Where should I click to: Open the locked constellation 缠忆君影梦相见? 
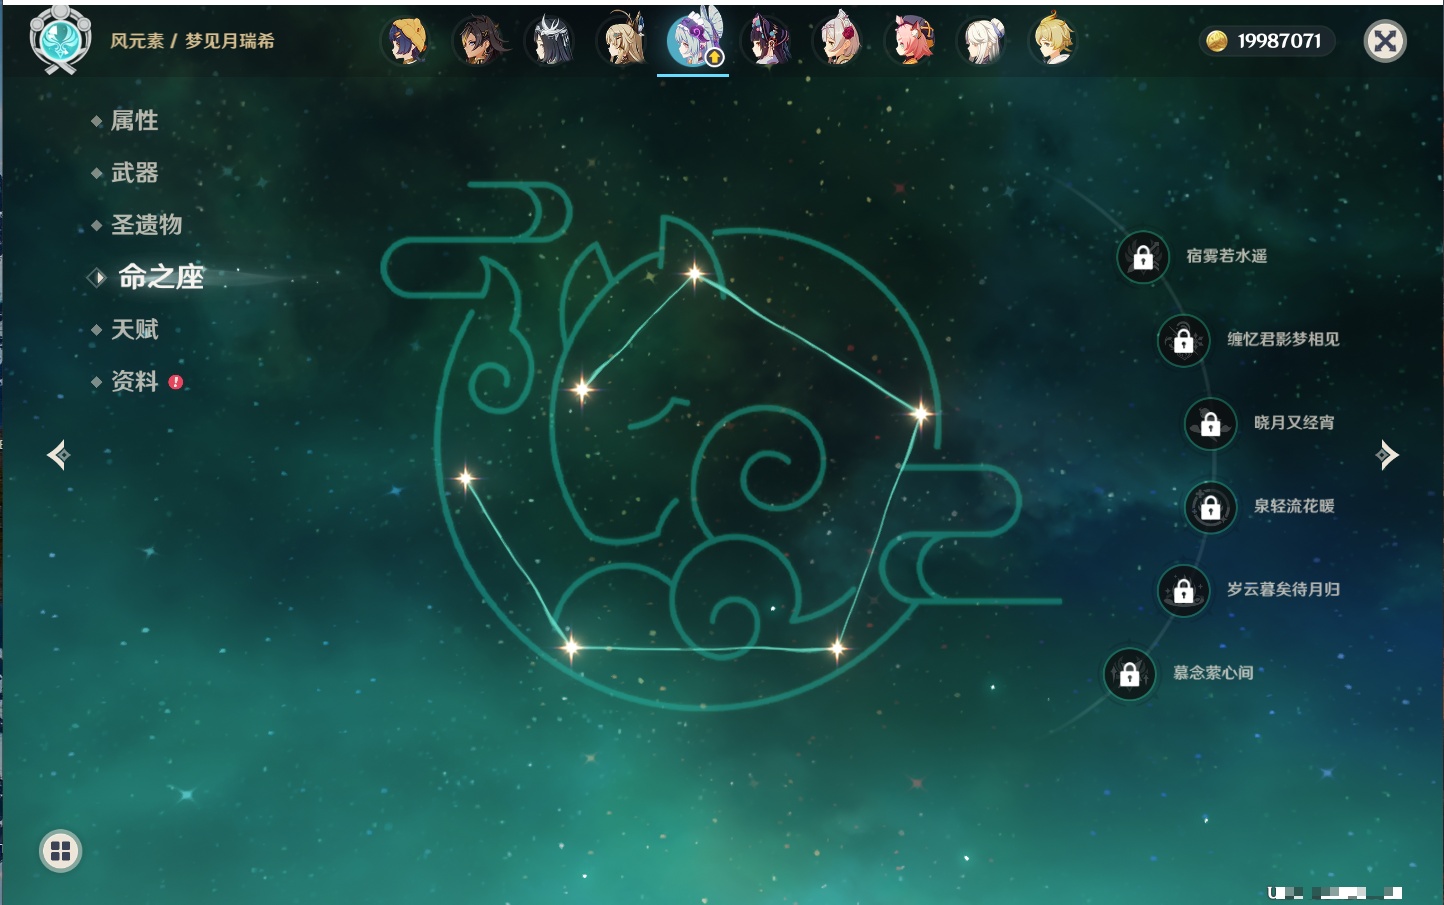[x=1184, y=340]
